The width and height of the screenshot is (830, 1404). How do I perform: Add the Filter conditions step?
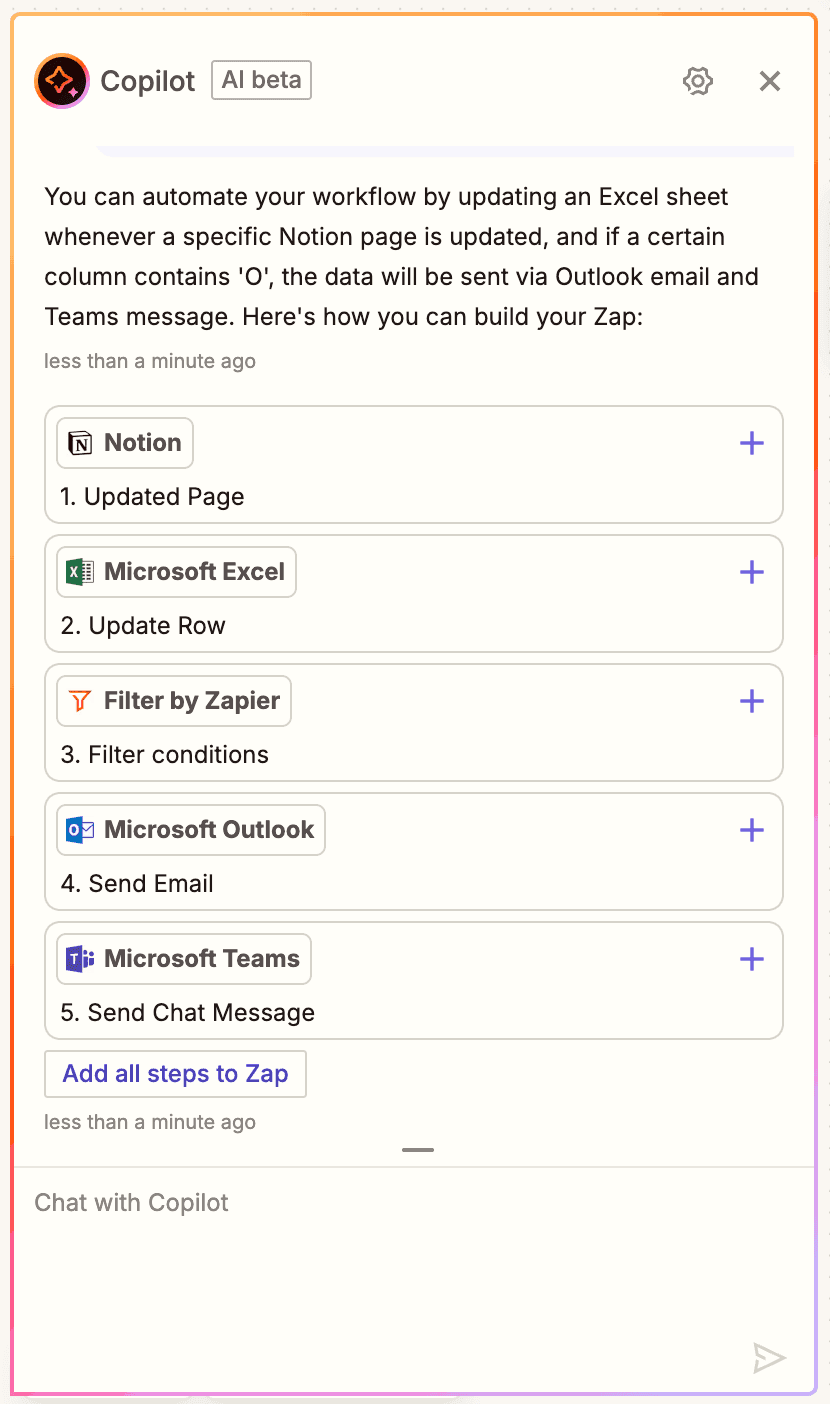(752, 701)
